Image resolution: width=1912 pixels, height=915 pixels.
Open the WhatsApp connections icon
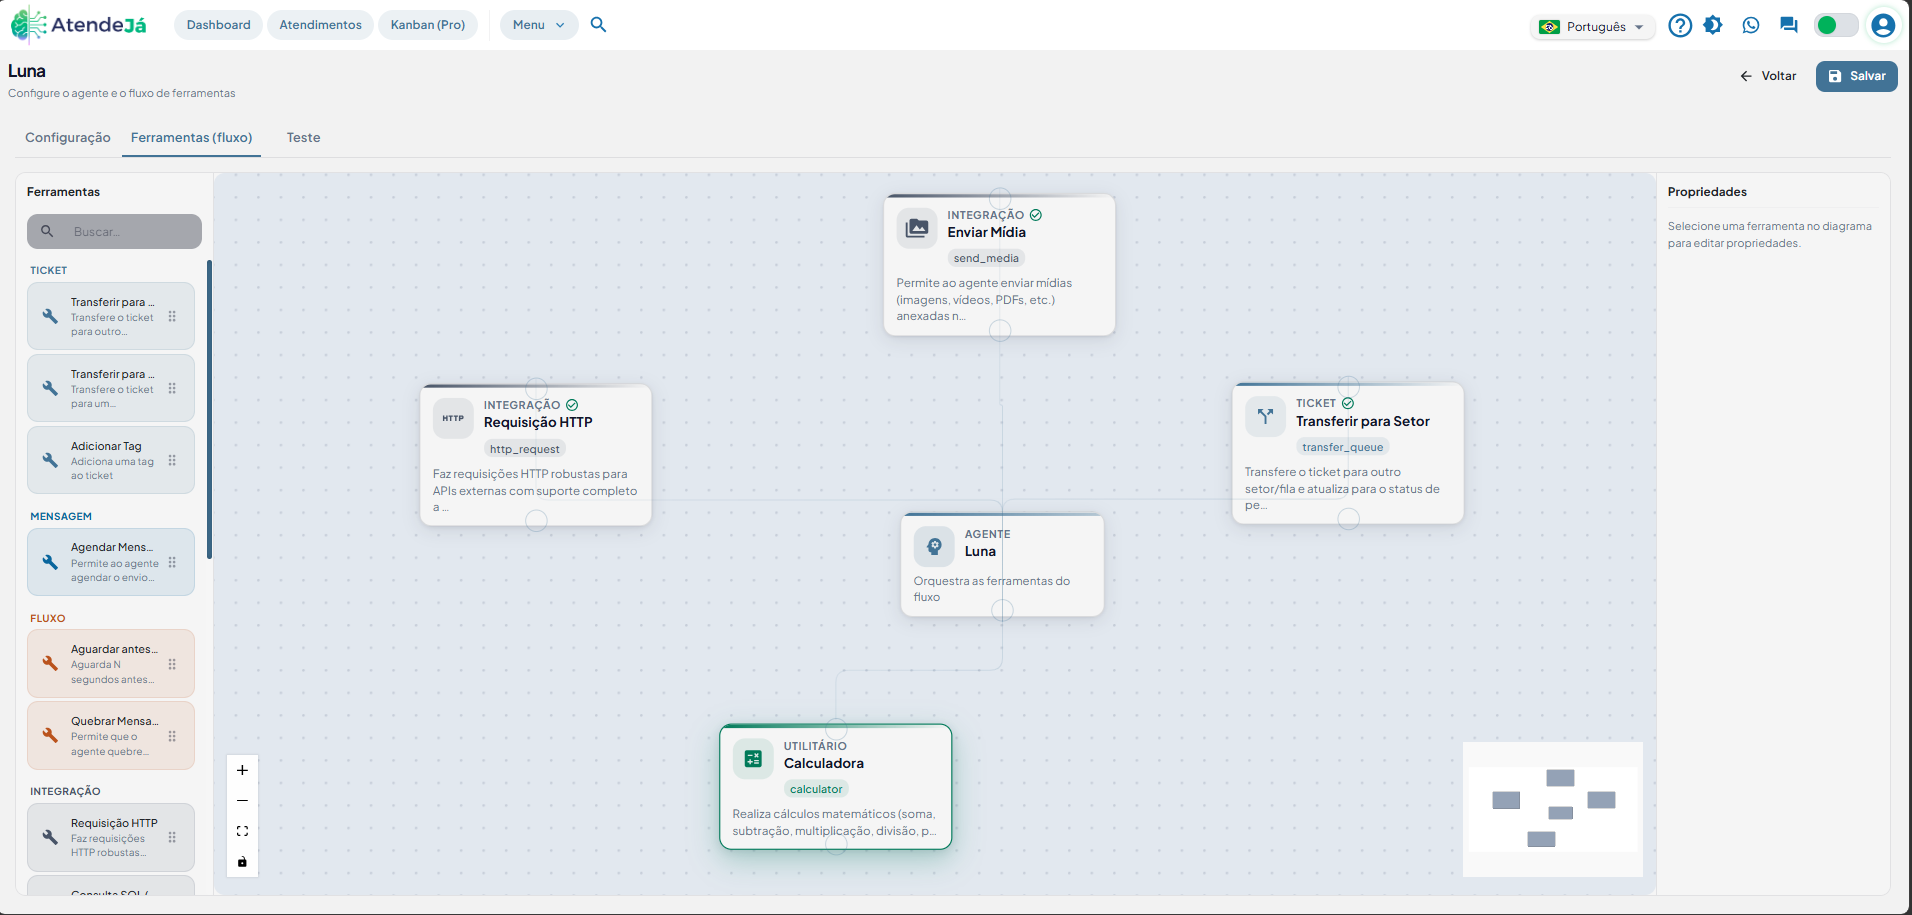pyautogui.click(x=1751, y=25)
